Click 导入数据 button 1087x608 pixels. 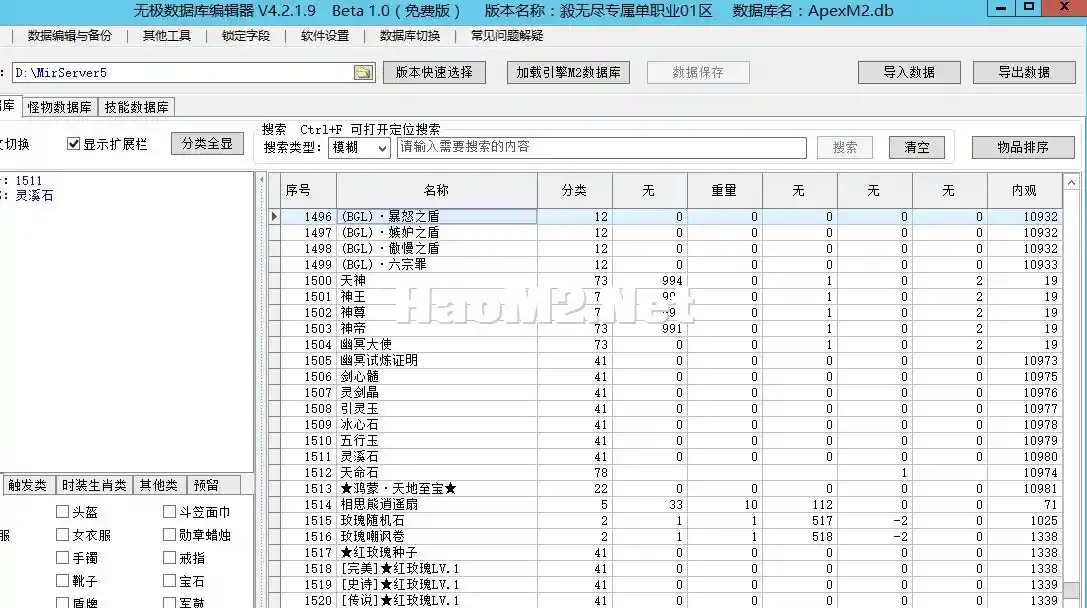[x=909, y=72]
